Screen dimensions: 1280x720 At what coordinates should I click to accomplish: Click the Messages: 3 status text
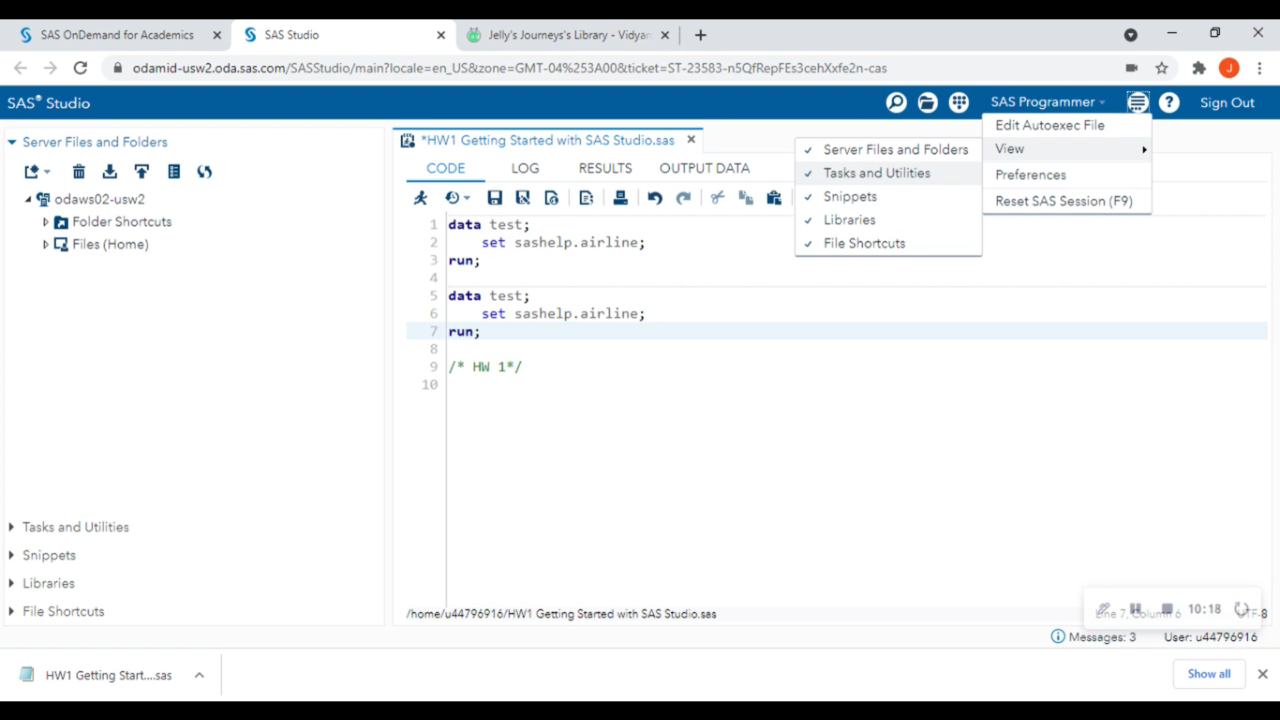tap(1102, 637)
